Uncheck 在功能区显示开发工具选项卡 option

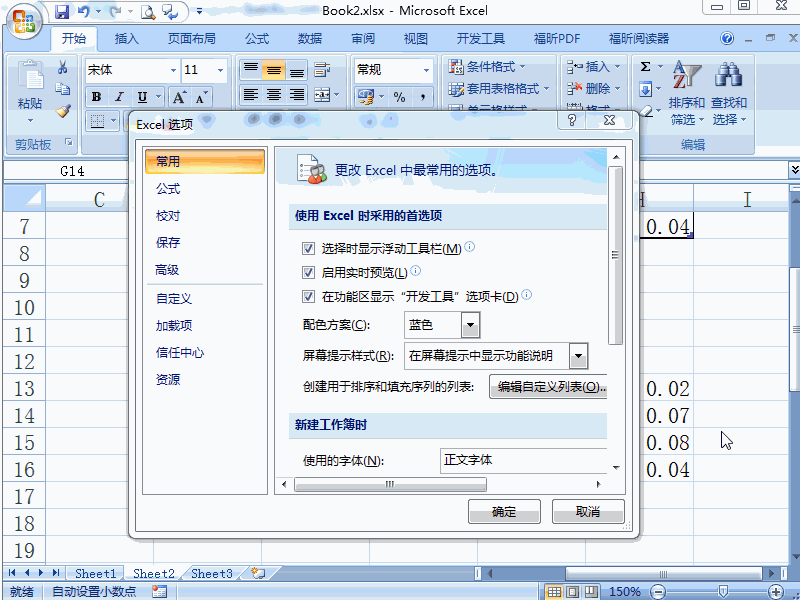309,295
